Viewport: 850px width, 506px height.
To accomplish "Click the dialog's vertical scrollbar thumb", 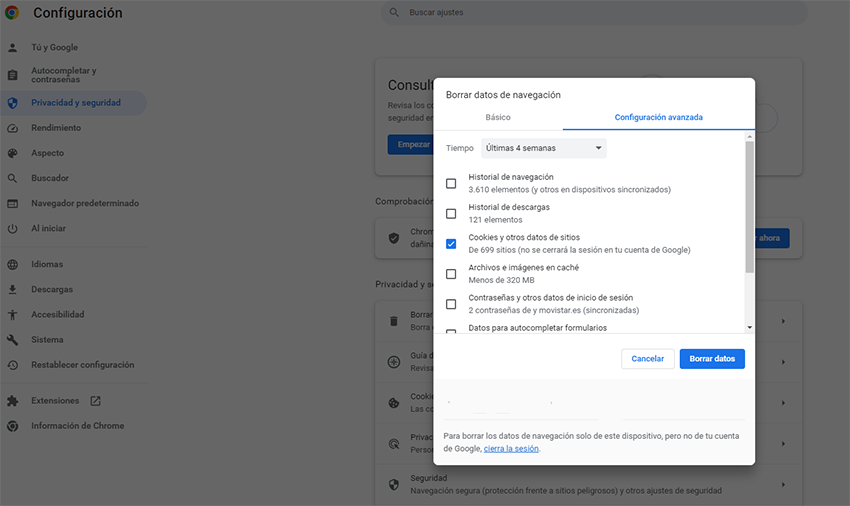I will pos(749,207).
